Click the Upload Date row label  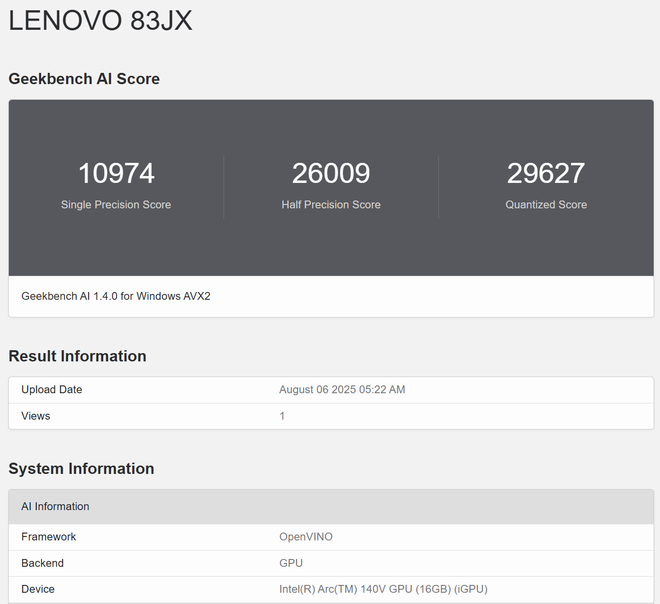[x=52, y=390]
